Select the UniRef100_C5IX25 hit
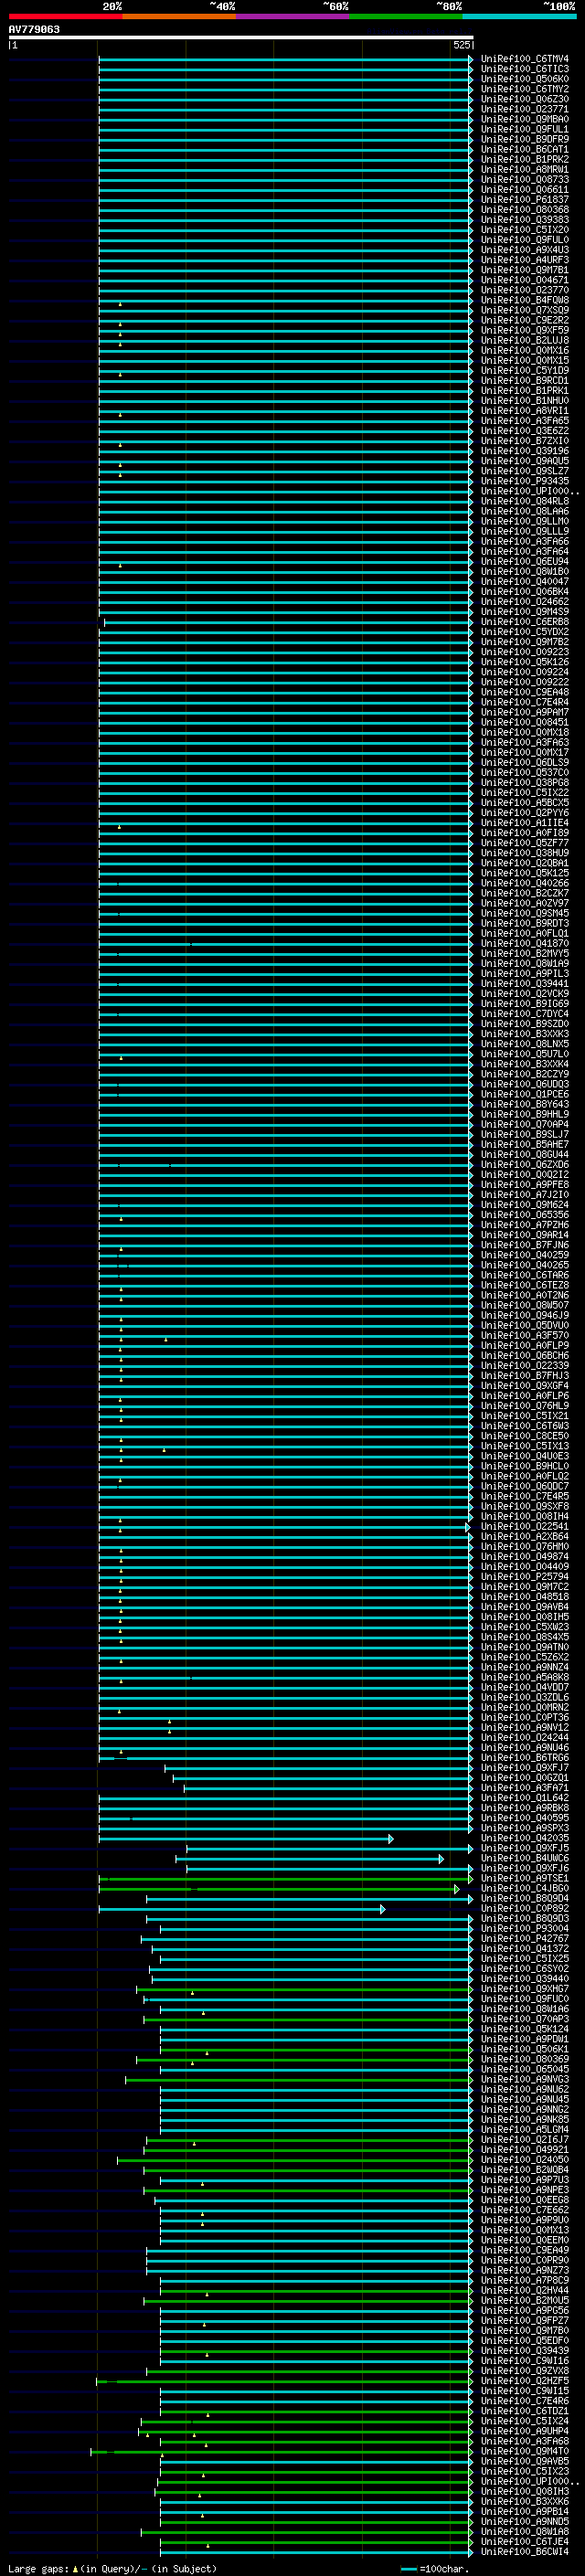Image resolution: width=585 pixels, height=2576 pixels. (x=525, y=1958)
